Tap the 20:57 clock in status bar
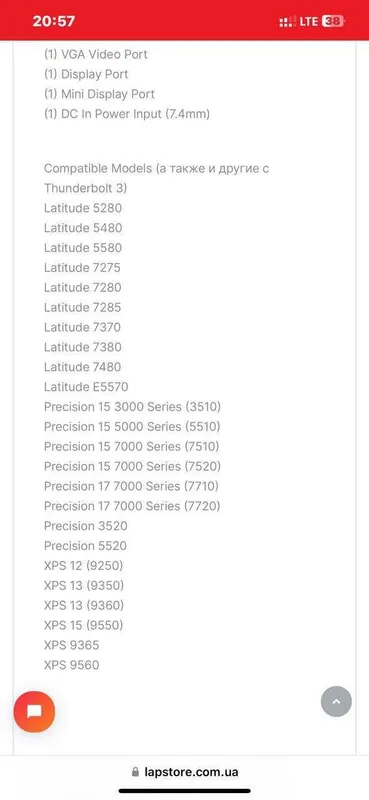Viewport: 369px width, 800px height. coord(54,21)
